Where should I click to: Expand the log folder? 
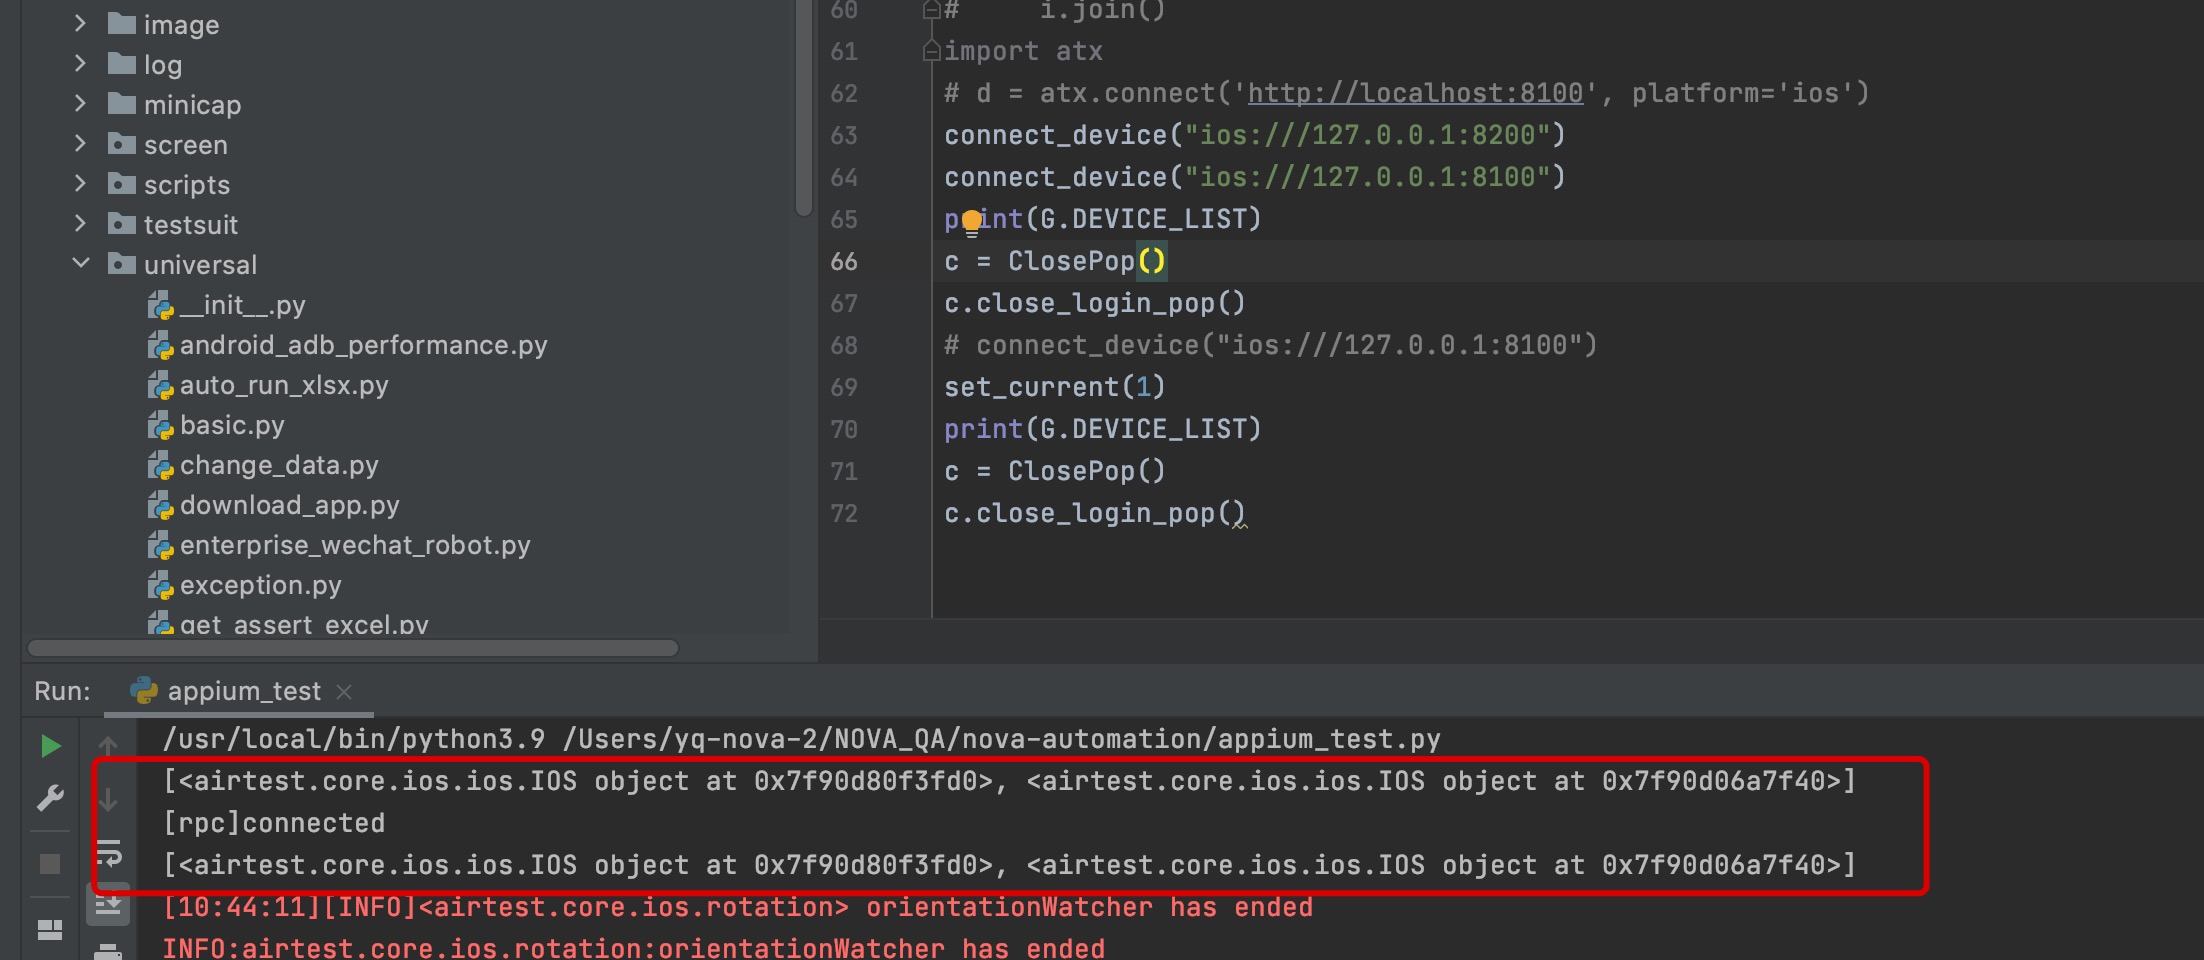pos(80,63)
